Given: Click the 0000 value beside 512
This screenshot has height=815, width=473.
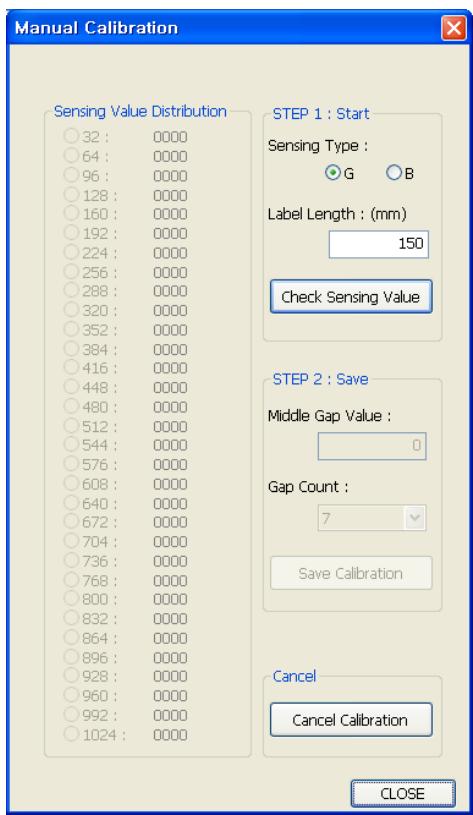Looking at the screenshot, I should [170, 426].
